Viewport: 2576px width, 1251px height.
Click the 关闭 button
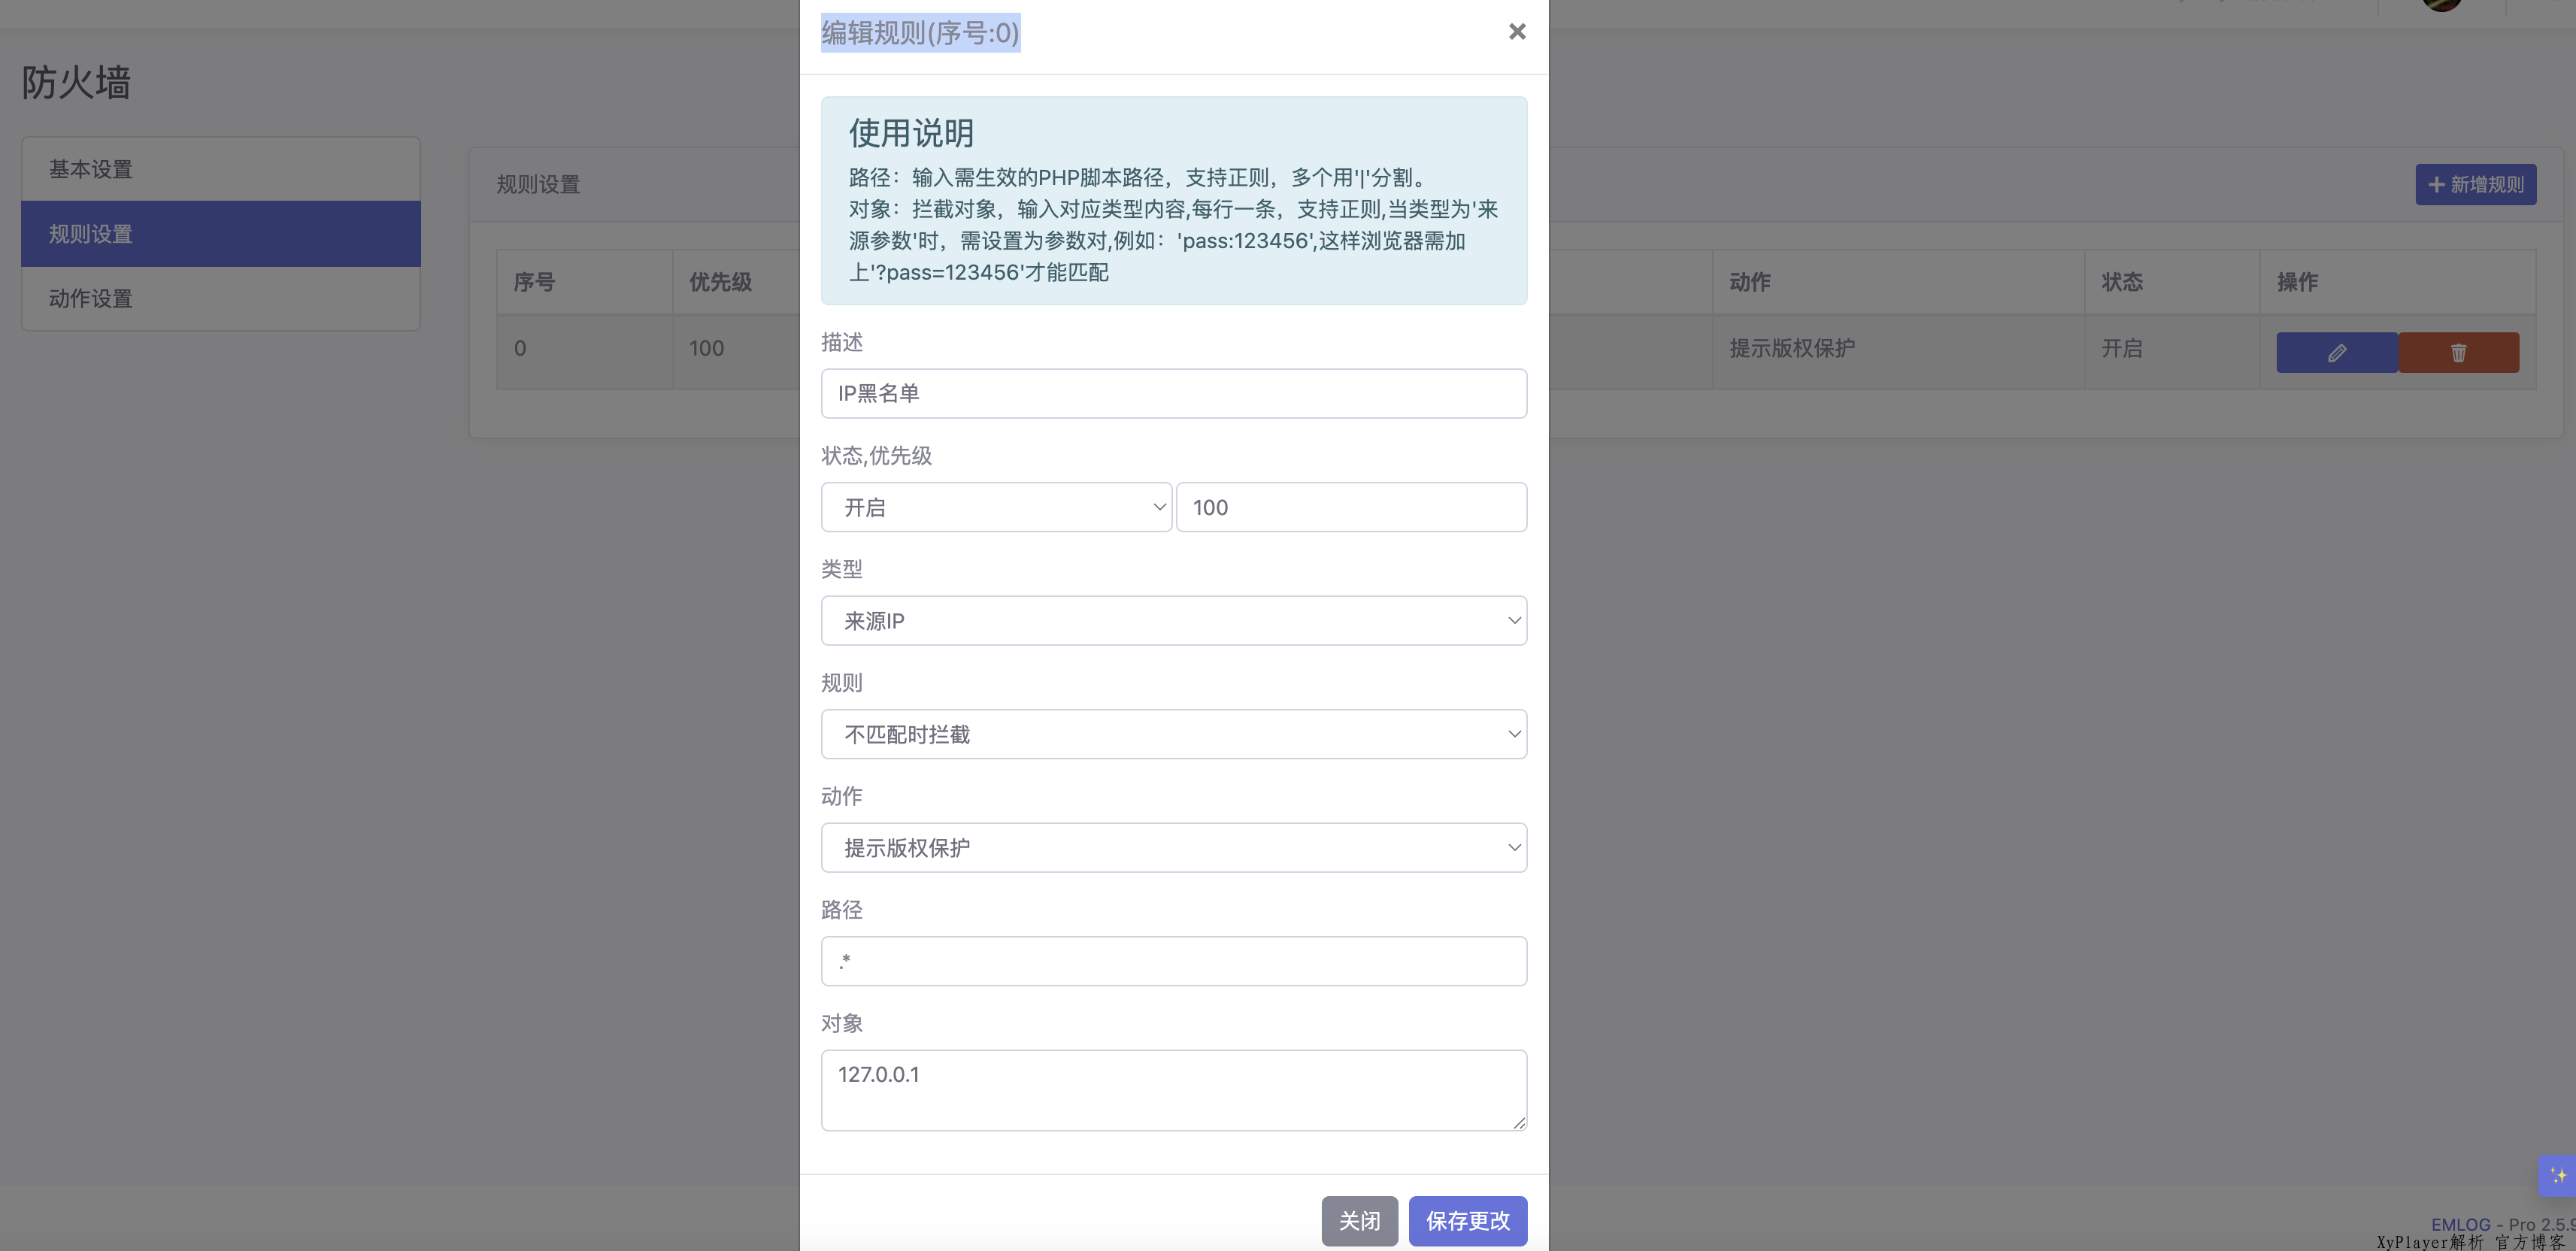(1359, 1220)
